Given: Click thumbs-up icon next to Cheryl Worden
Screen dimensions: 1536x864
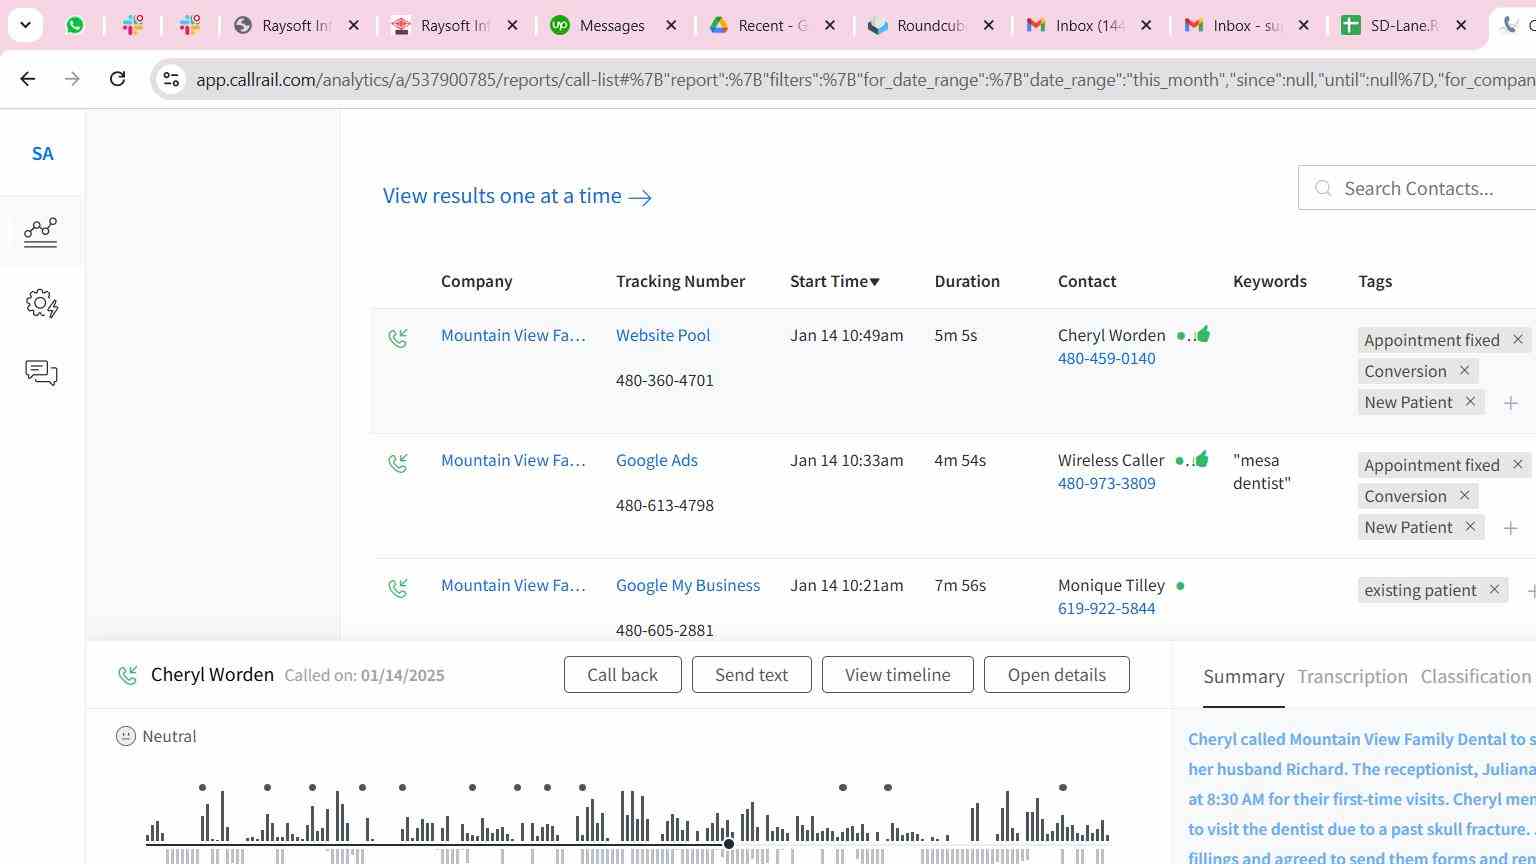Looking at the screenshot, I should pos(1202,334).
